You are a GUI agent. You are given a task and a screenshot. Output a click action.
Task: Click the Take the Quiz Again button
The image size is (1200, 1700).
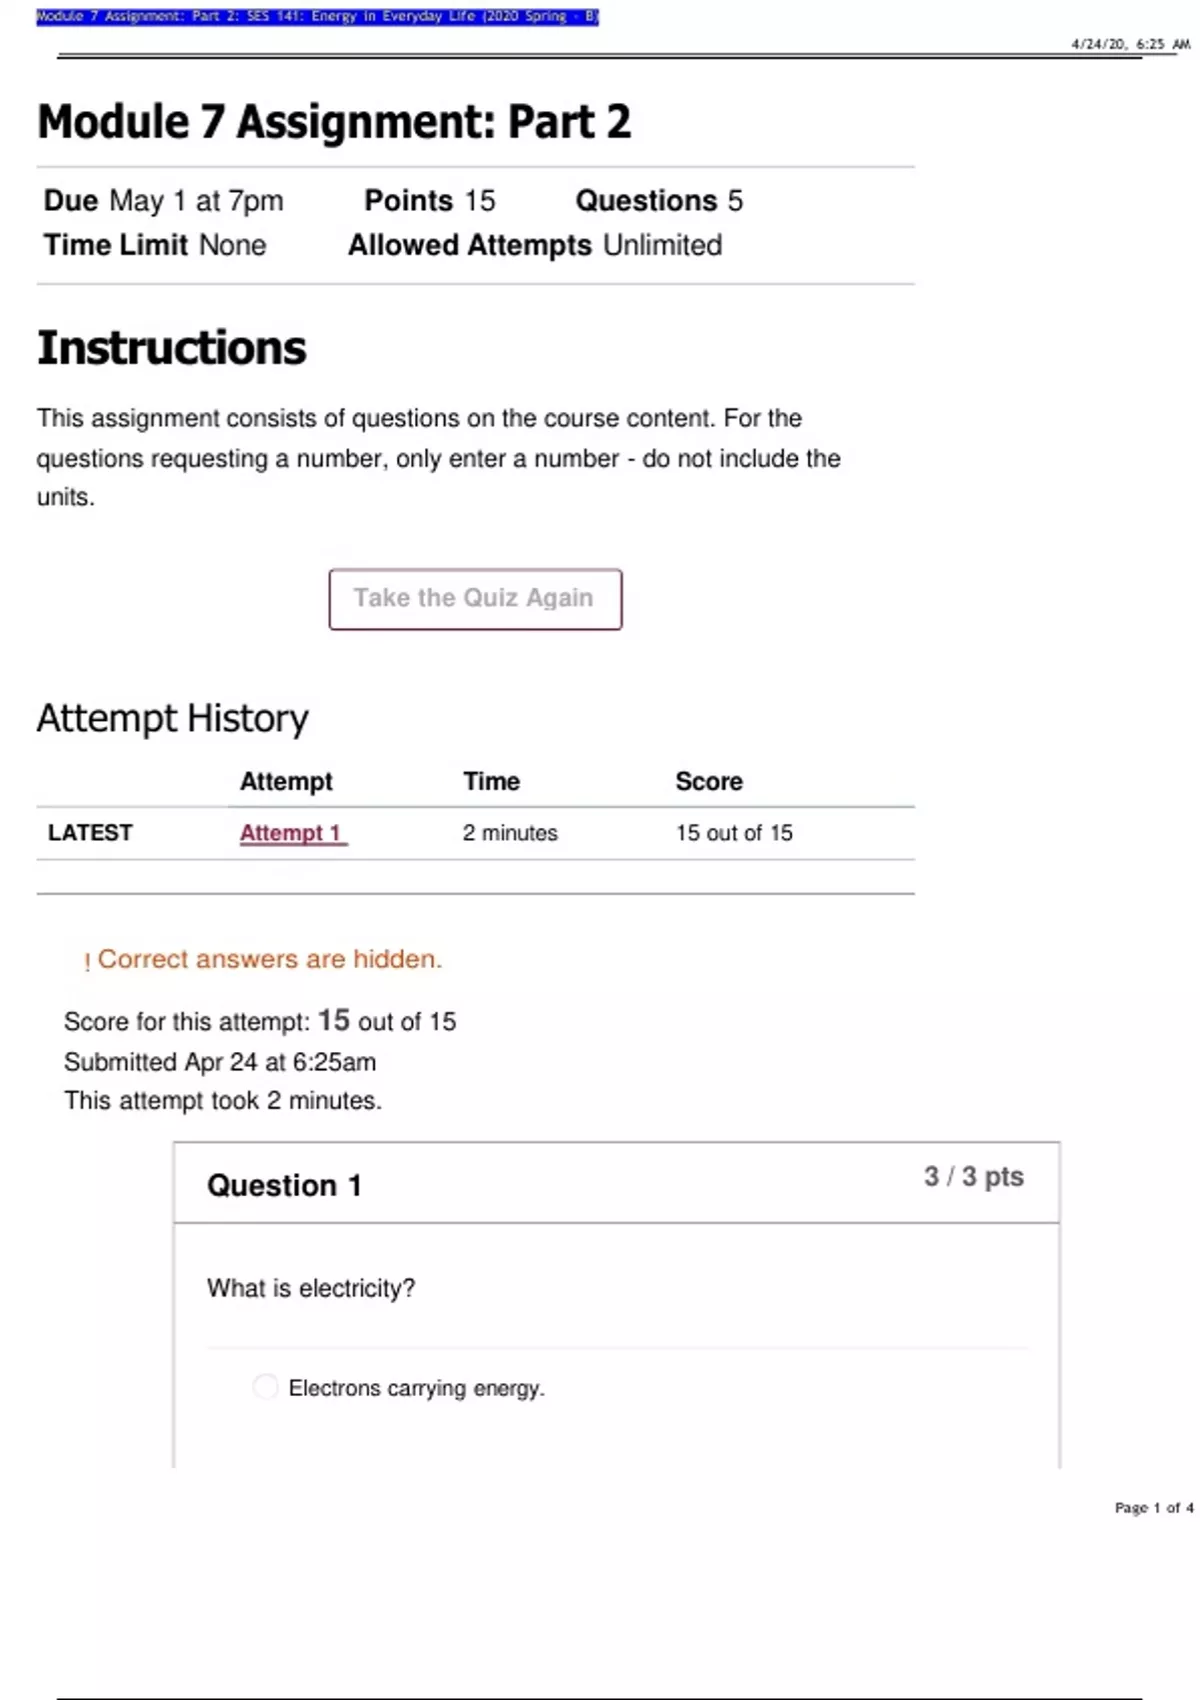pyautogui.click(x=475, y=599)
